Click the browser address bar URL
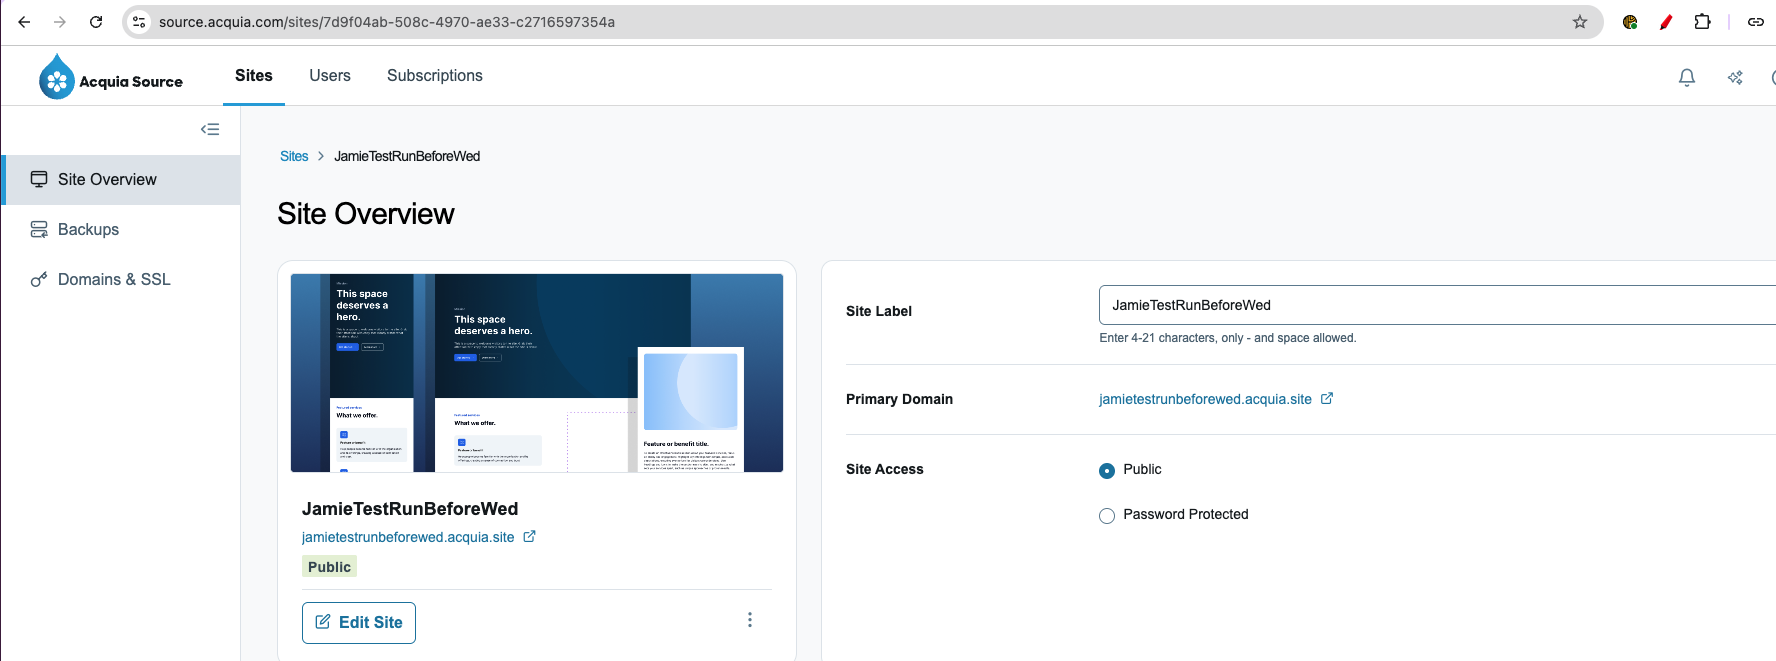 click(387, 22)
